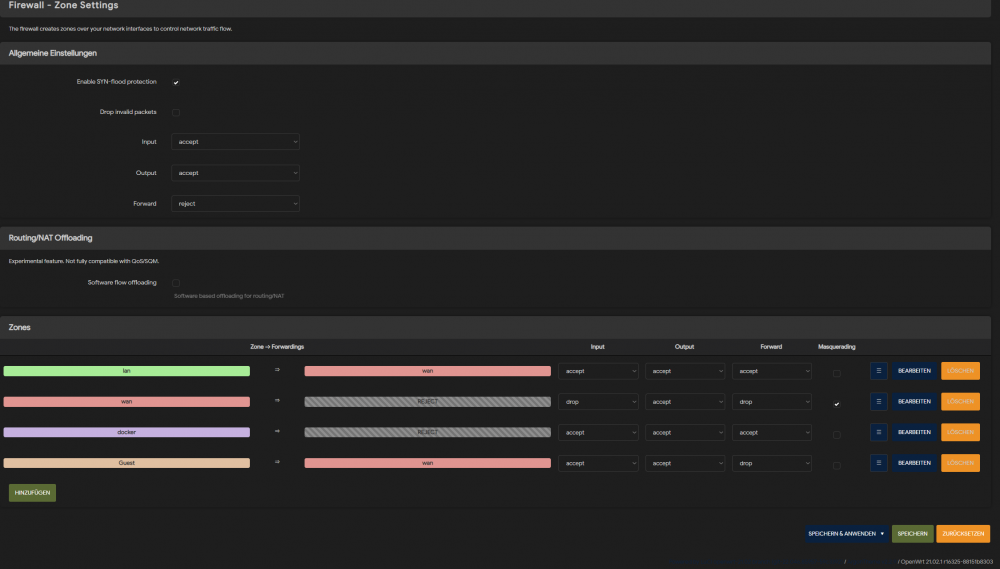This screenshot has width=1000, height=569.
Task: Open Output dropdown for the lan zone
Action: [x=685, y=371]
